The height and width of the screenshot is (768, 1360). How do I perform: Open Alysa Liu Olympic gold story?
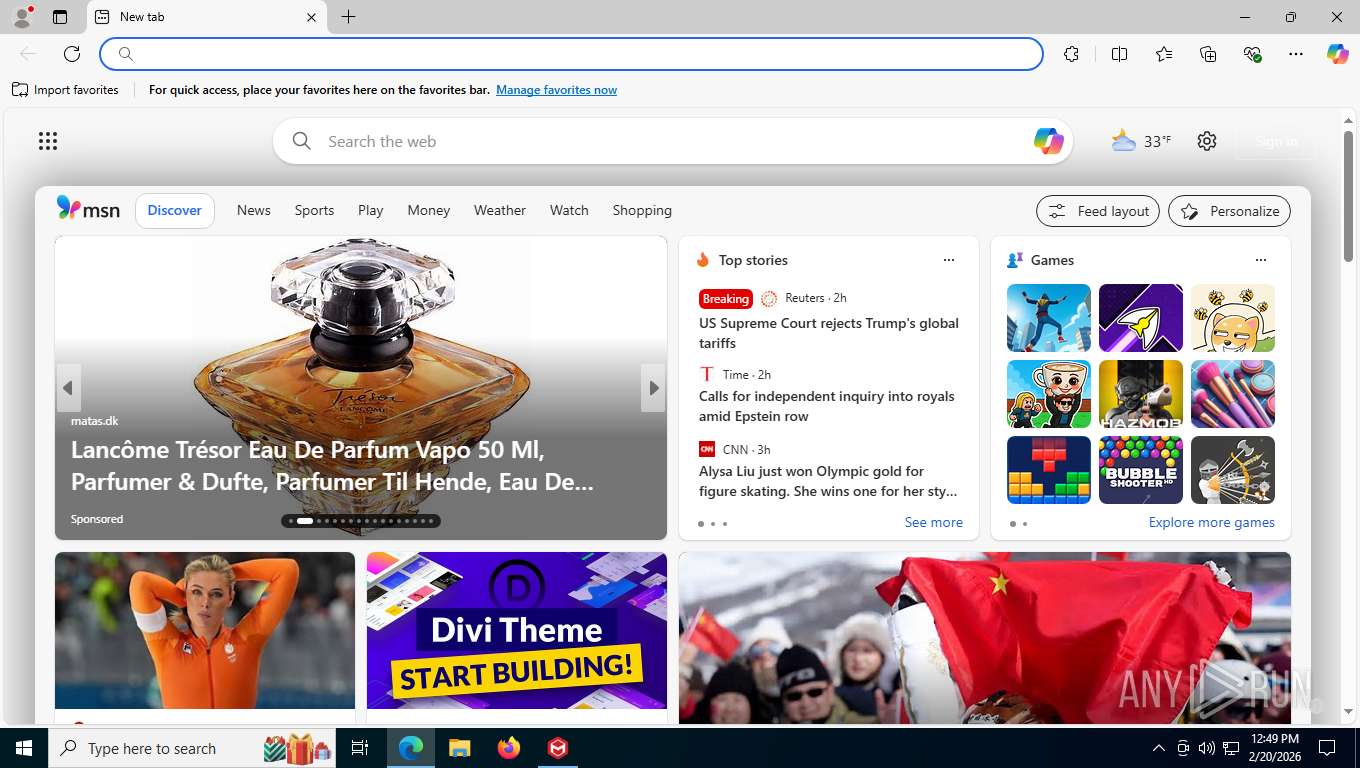click(828, 481)
